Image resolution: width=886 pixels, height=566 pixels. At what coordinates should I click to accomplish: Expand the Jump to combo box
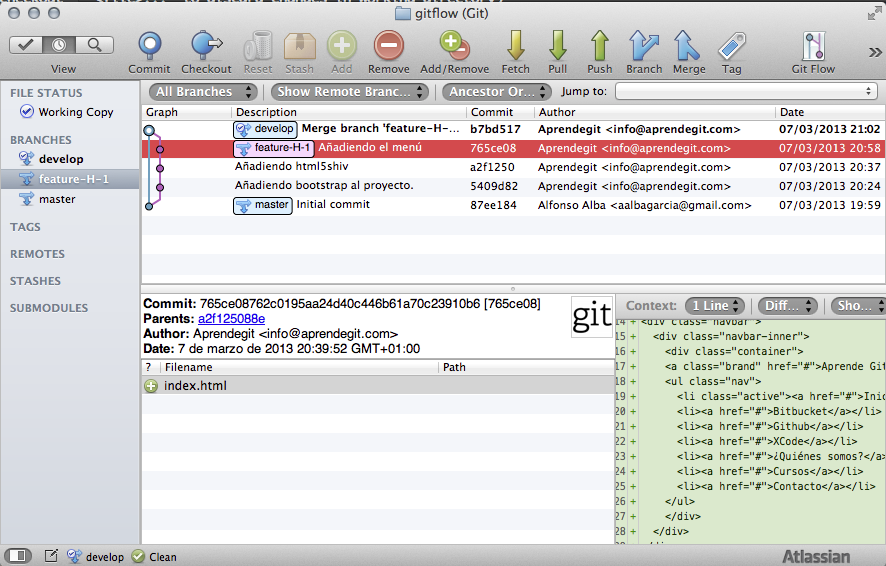click(746, 91)
